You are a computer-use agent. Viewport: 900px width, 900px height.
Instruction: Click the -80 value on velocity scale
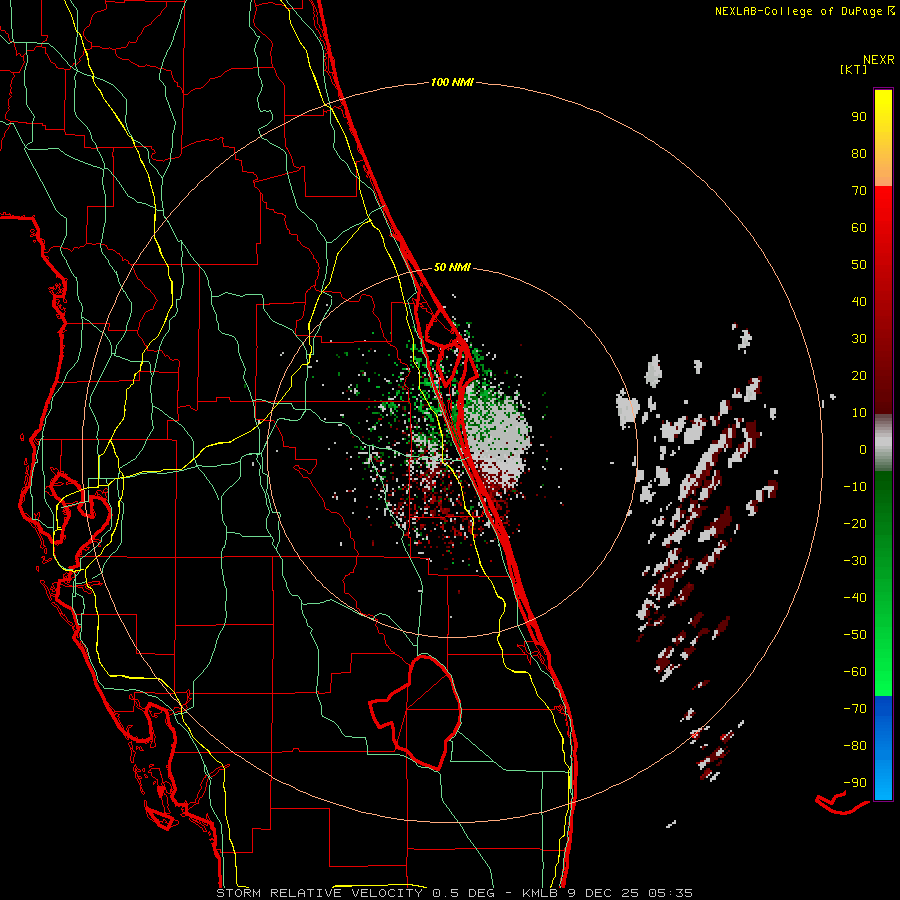855,746
